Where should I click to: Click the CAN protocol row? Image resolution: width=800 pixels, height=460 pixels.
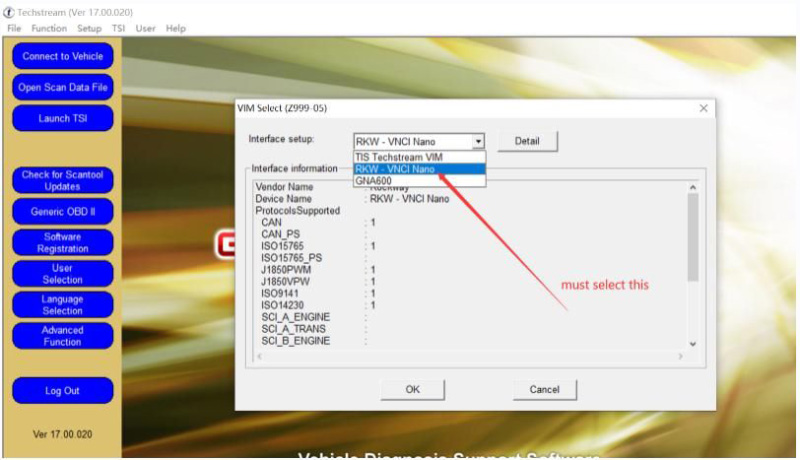click(x=318, y=222)
